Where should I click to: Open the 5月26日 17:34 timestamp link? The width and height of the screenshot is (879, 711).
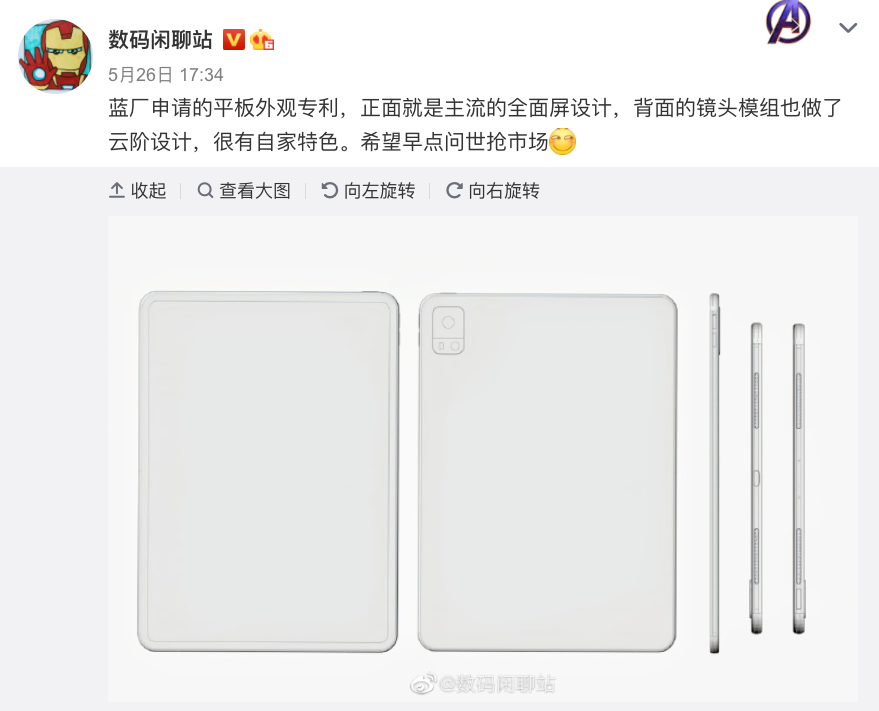(166, 75)
